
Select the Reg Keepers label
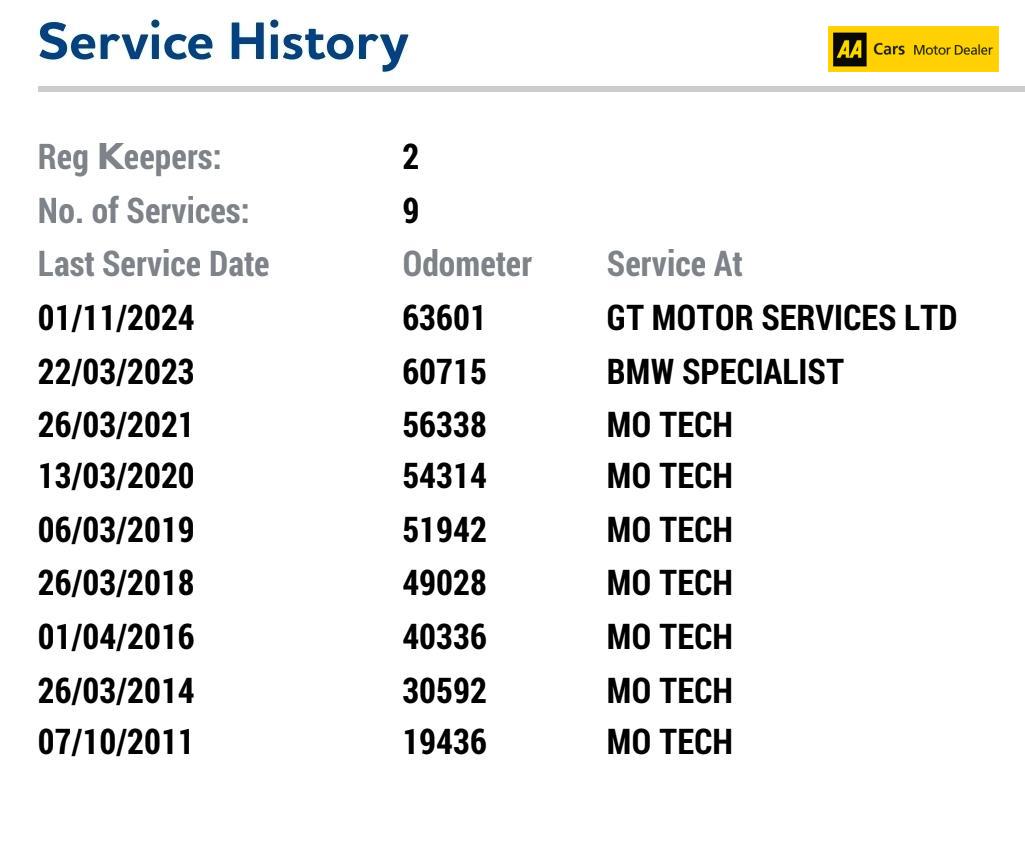[x=129, y=158]
